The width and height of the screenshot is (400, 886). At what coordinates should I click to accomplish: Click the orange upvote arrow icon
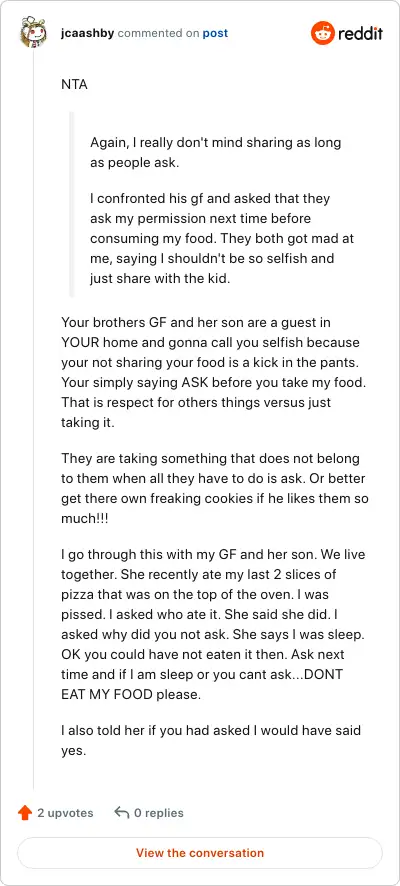[x=25, y=813]
